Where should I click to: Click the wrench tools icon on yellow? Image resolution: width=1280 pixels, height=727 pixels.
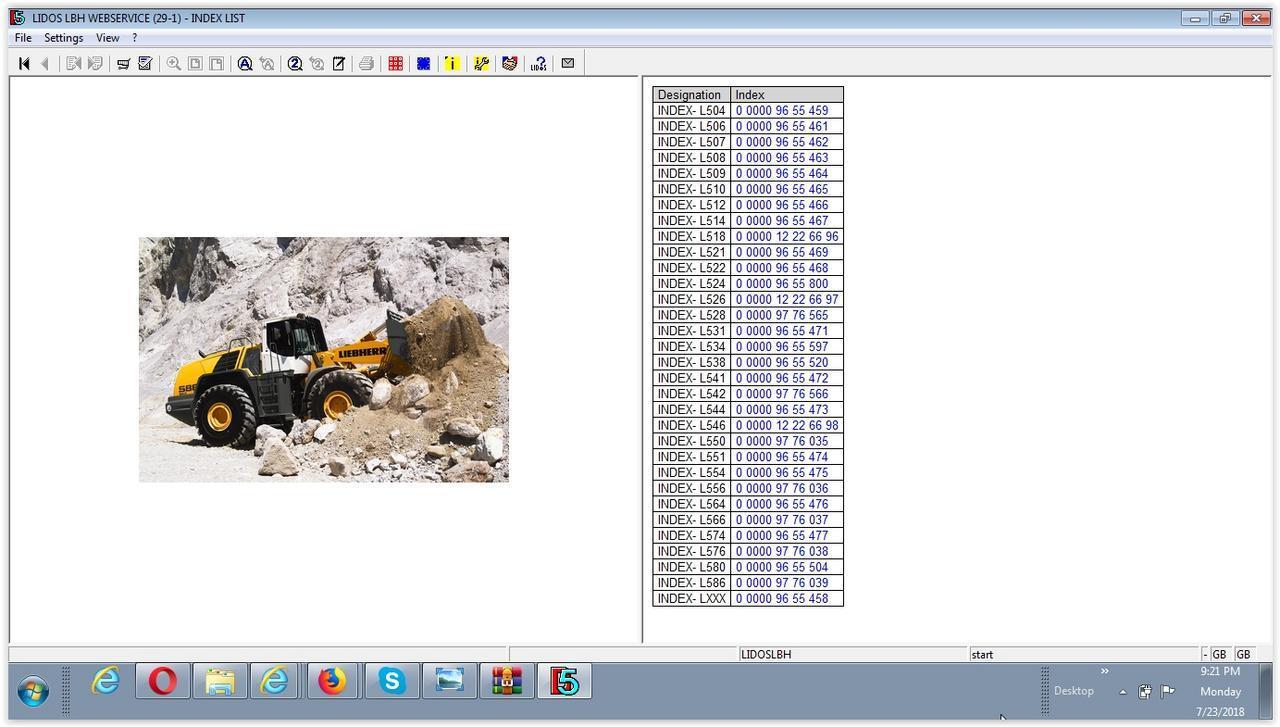481,63
